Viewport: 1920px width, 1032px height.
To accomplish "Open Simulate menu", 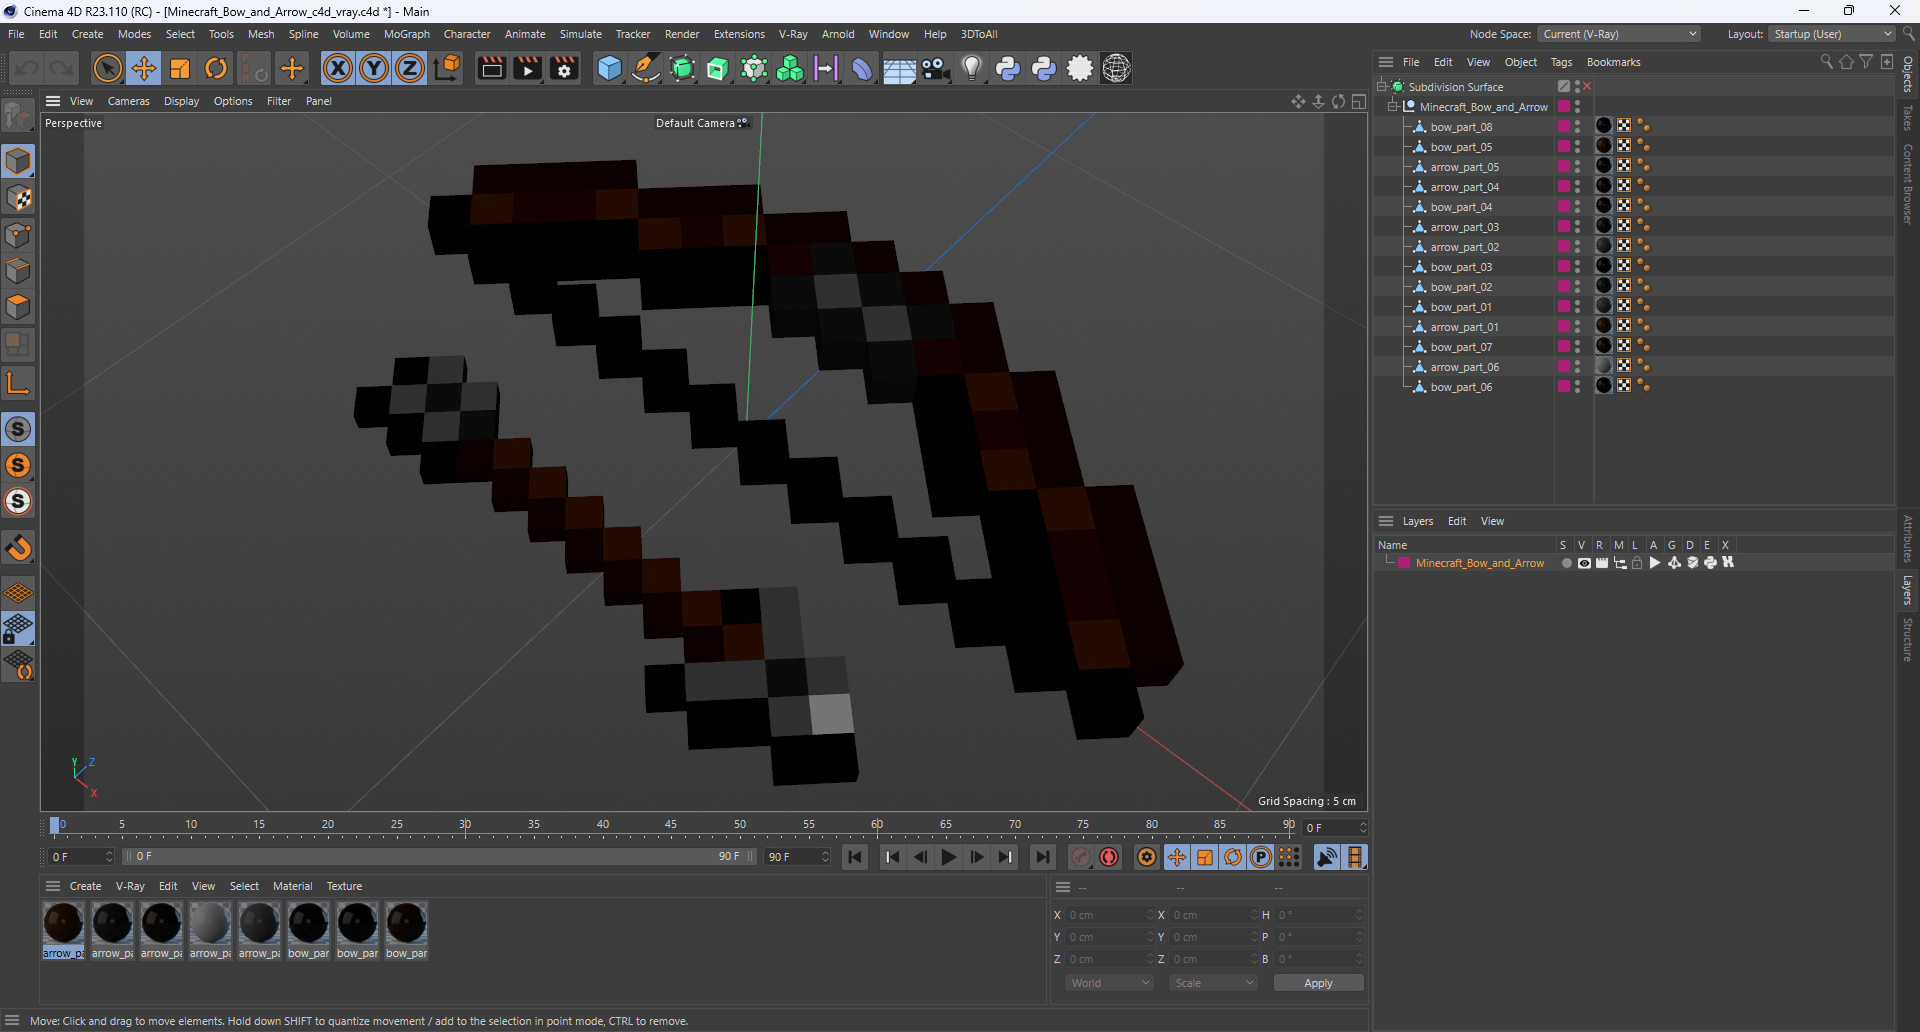I will [x=580, y=34].
